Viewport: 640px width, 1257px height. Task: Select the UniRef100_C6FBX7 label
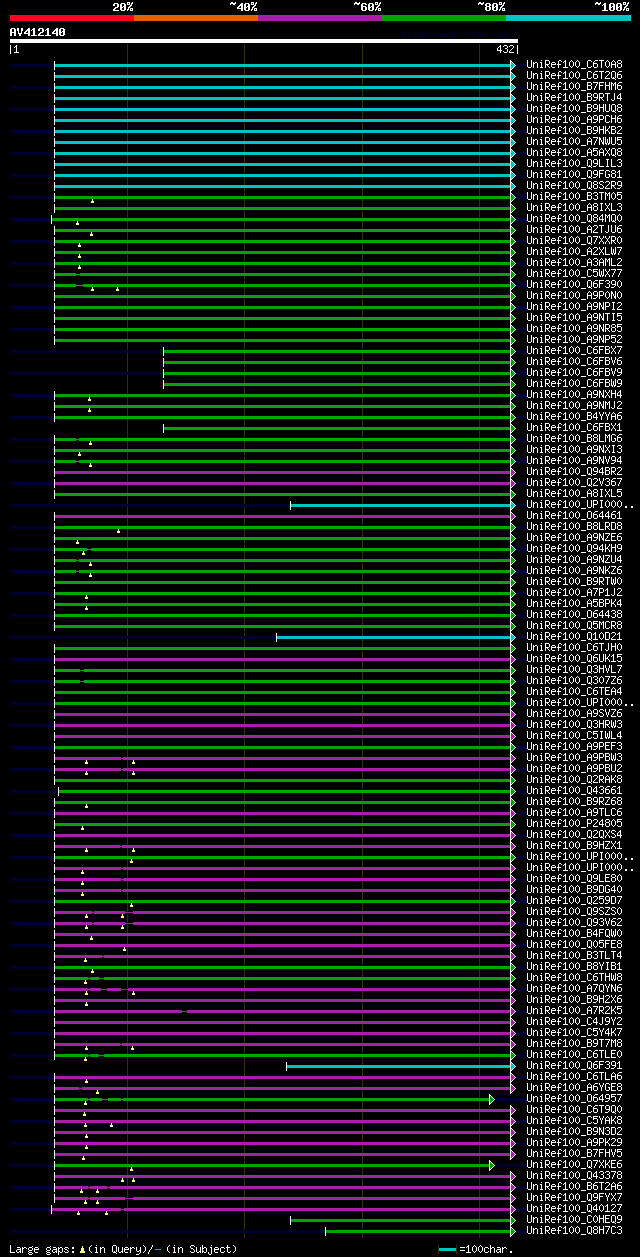pyautogui.click(x=574, y=350)
